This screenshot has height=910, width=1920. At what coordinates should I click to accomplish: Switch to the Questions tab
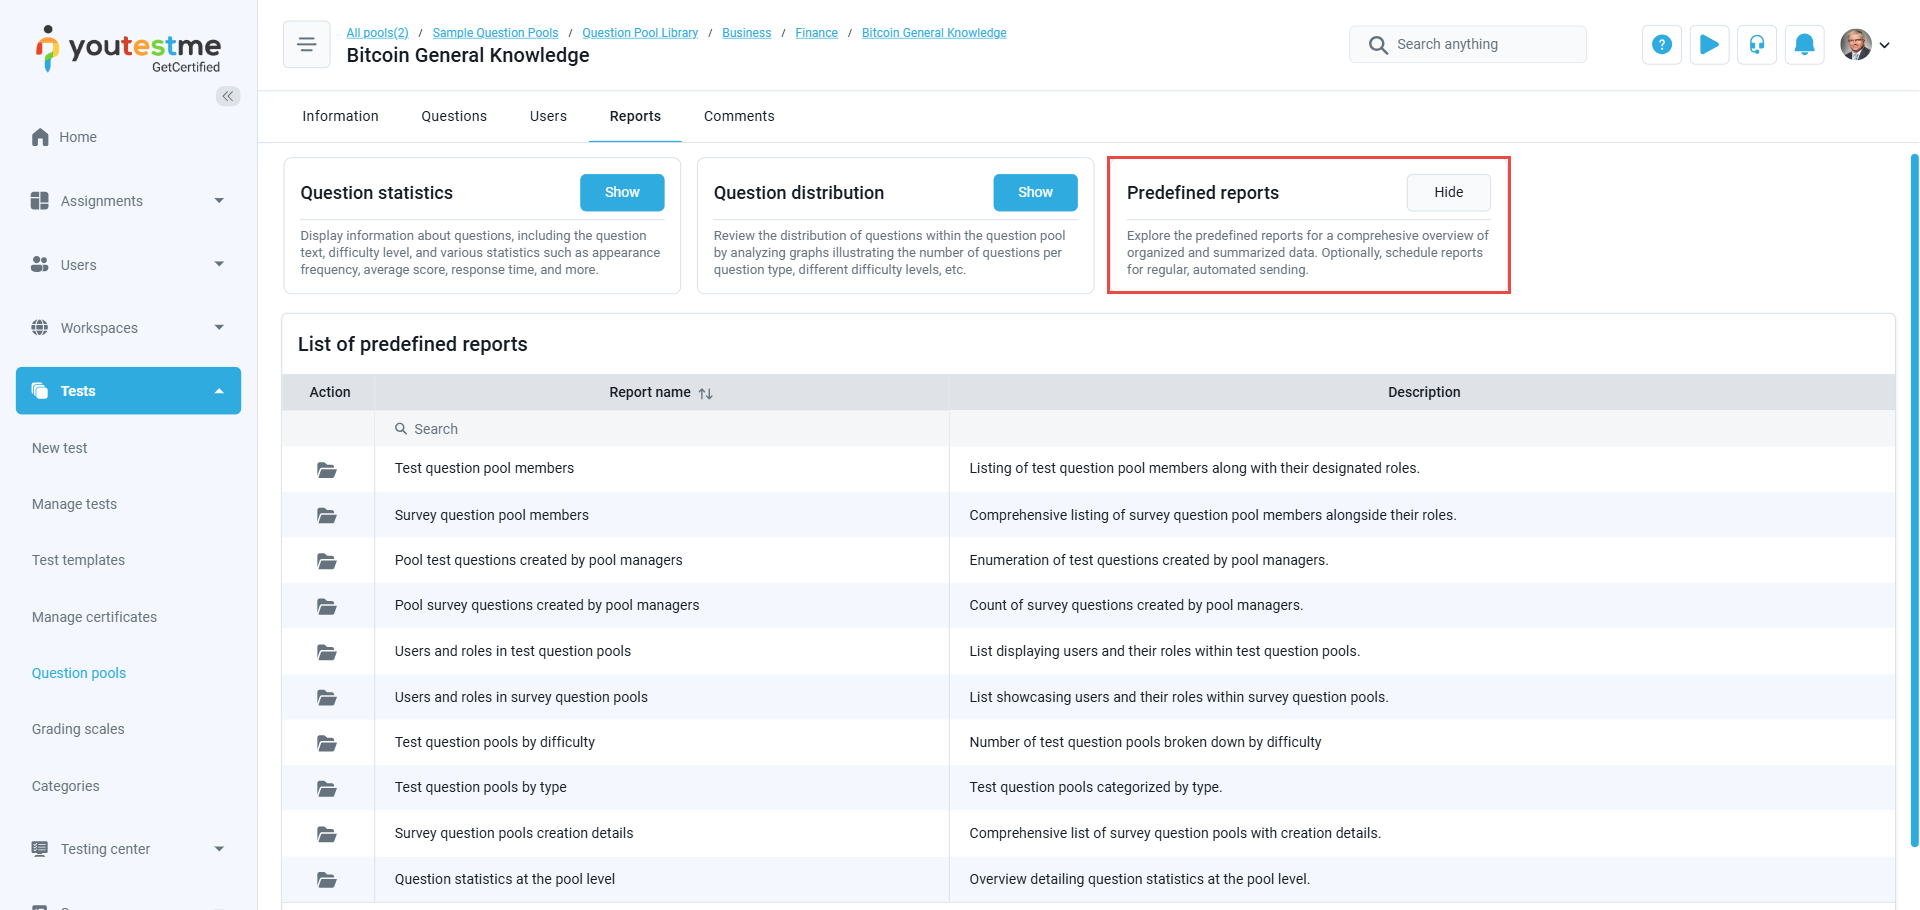click(x=454, y=116)
